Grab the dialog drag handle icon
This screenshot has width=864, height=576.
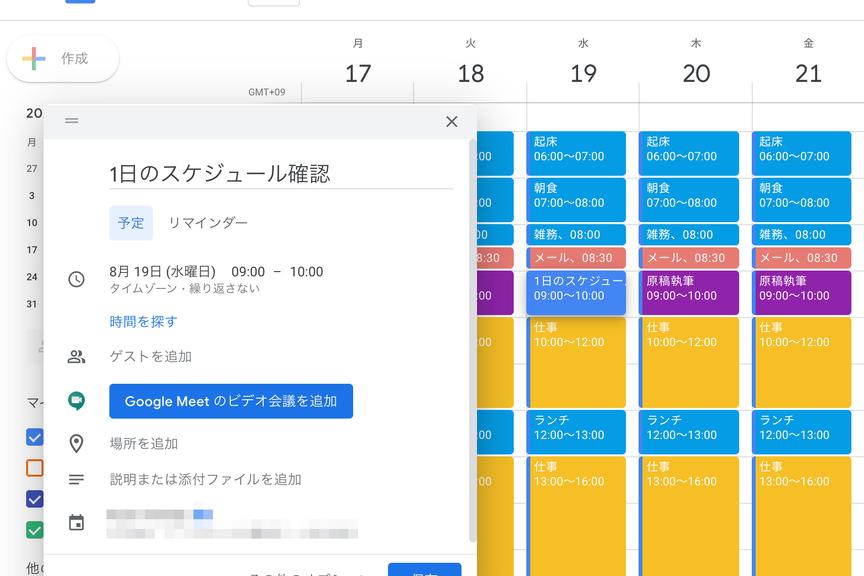click(x=72, y=120)
